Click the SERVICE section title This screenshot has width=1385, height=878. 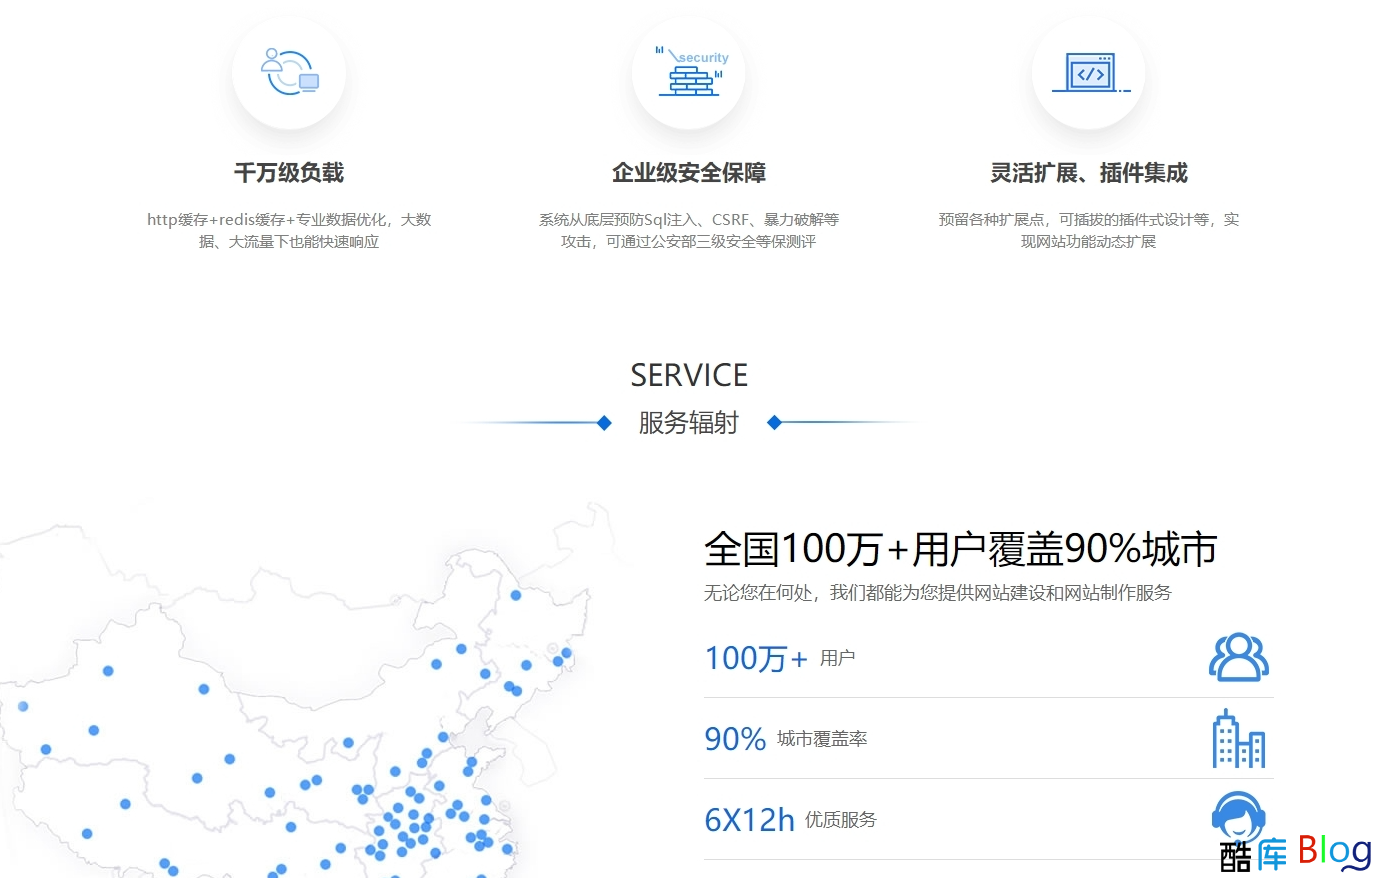(x=689, y=375)
